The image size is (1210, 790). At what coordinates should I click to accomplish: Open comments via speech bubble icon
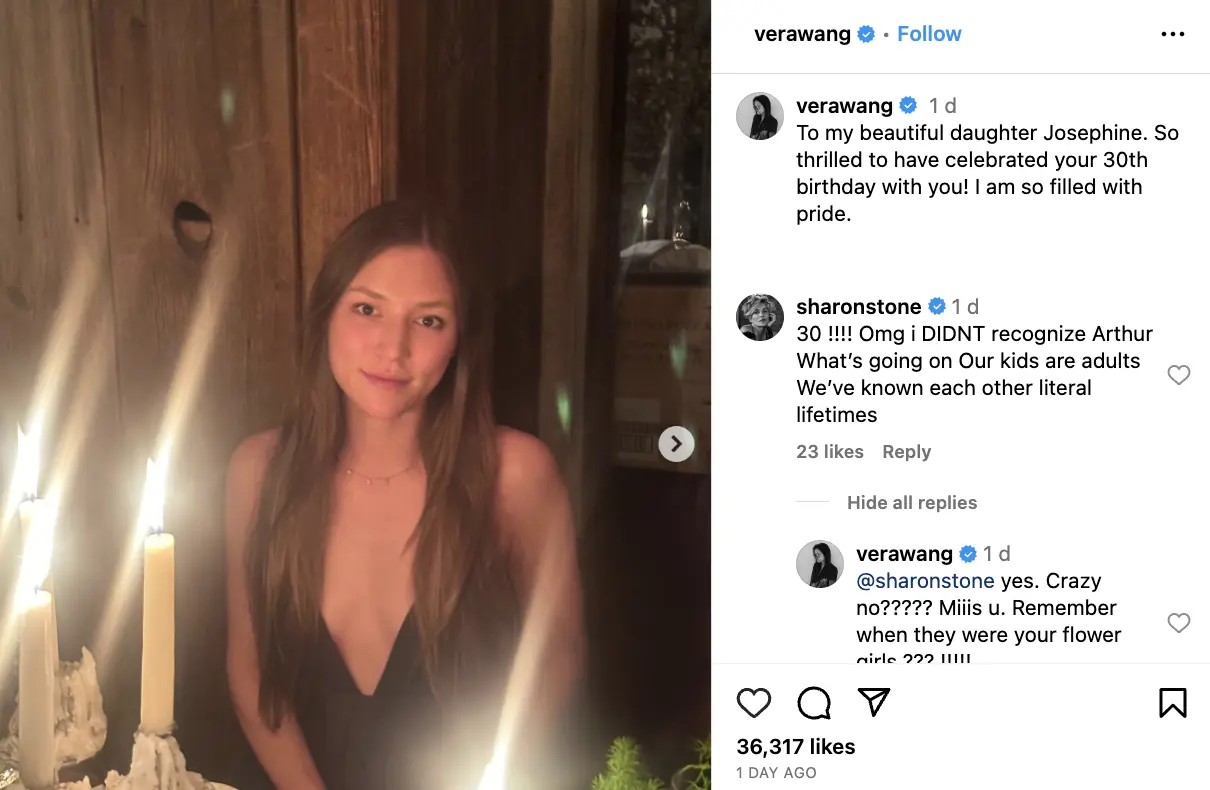[x=814, y=703]
